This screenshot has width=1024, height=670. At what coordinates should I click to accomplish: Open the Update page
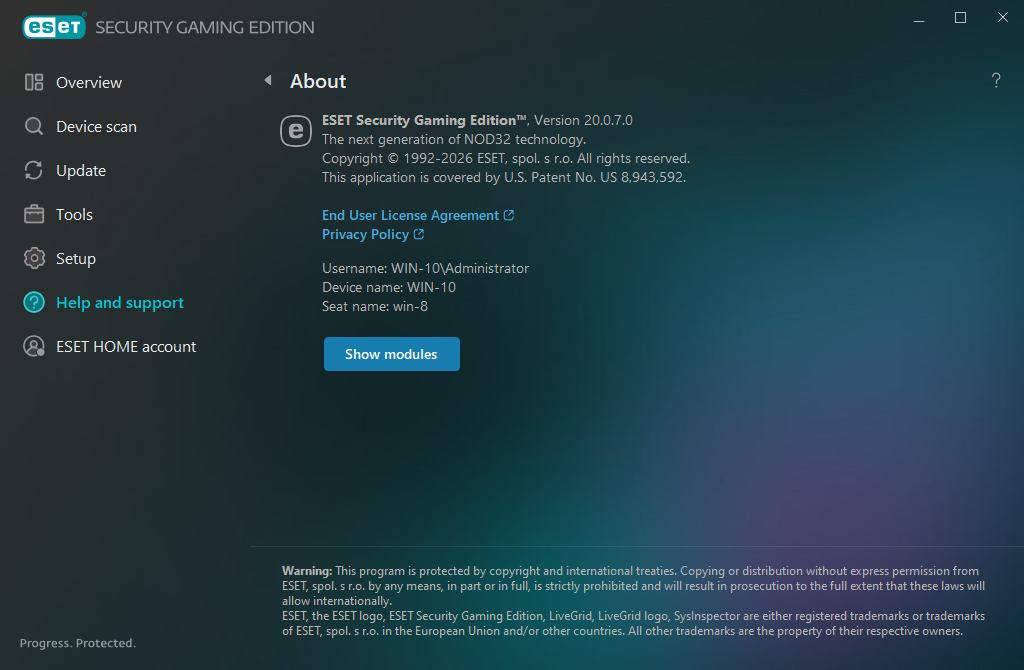tap(81, 170)
